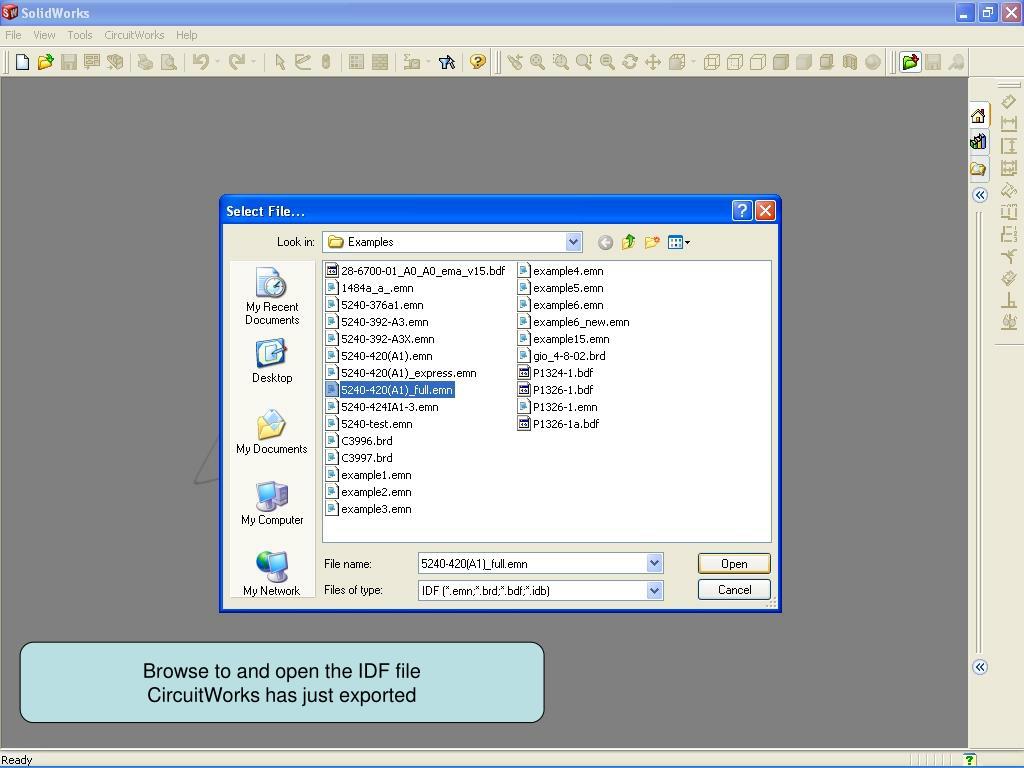This screenshot has width=1024, height=768.
Task: Open the view orientation dropdown arrow
Action: [x=693, y=62]
